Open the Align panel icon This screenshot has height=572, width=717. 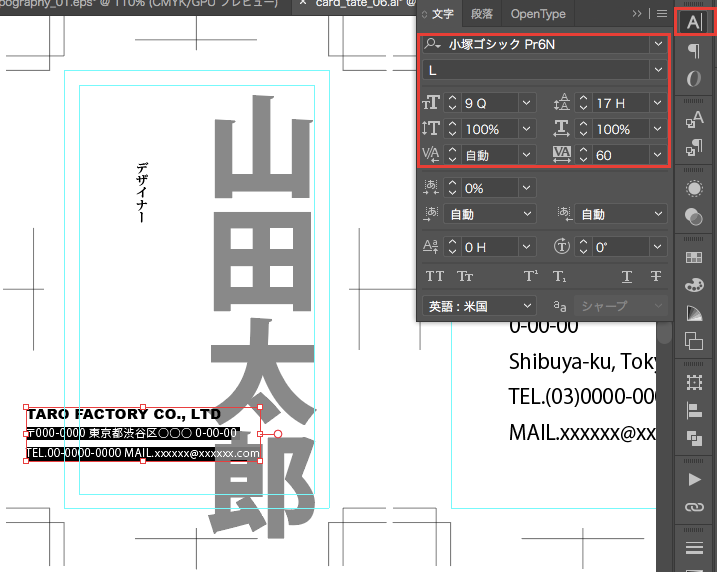coord(693,410)
